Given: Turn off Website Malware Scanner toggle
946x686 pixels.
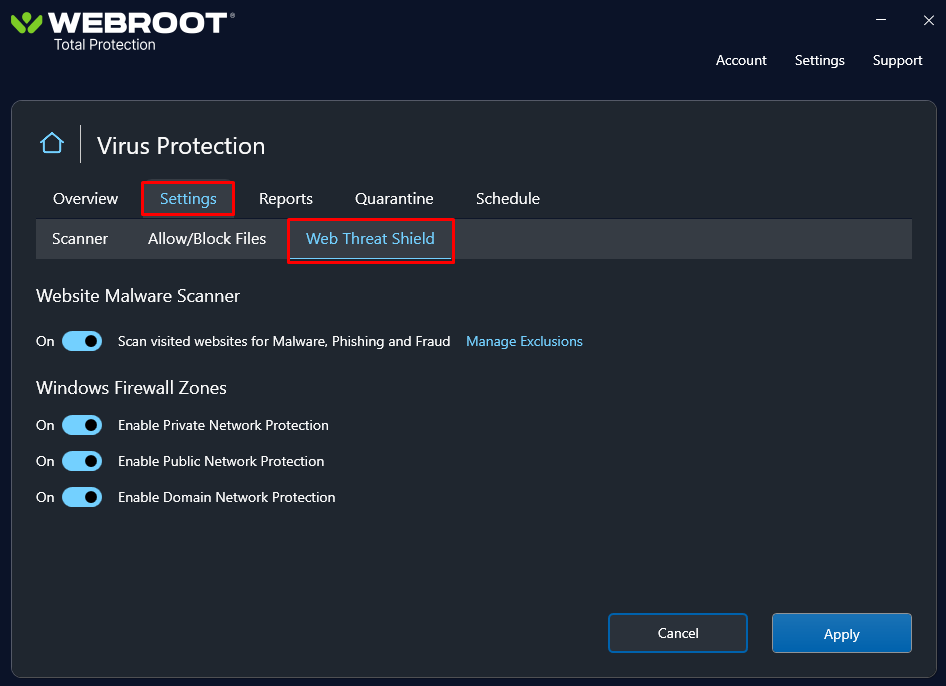Looking at the screenshot, I should click(82, 341).
